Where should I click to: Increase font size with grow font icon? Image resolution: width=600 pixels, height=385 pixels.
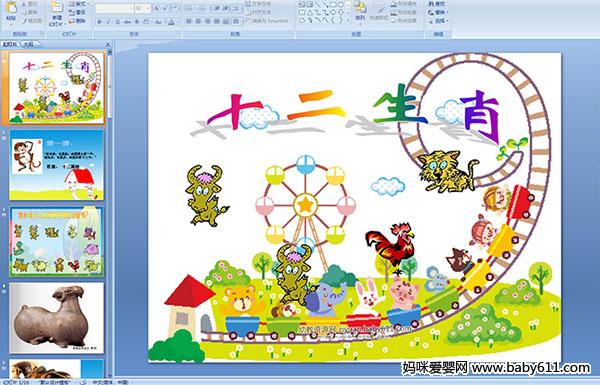coord(157,8)
